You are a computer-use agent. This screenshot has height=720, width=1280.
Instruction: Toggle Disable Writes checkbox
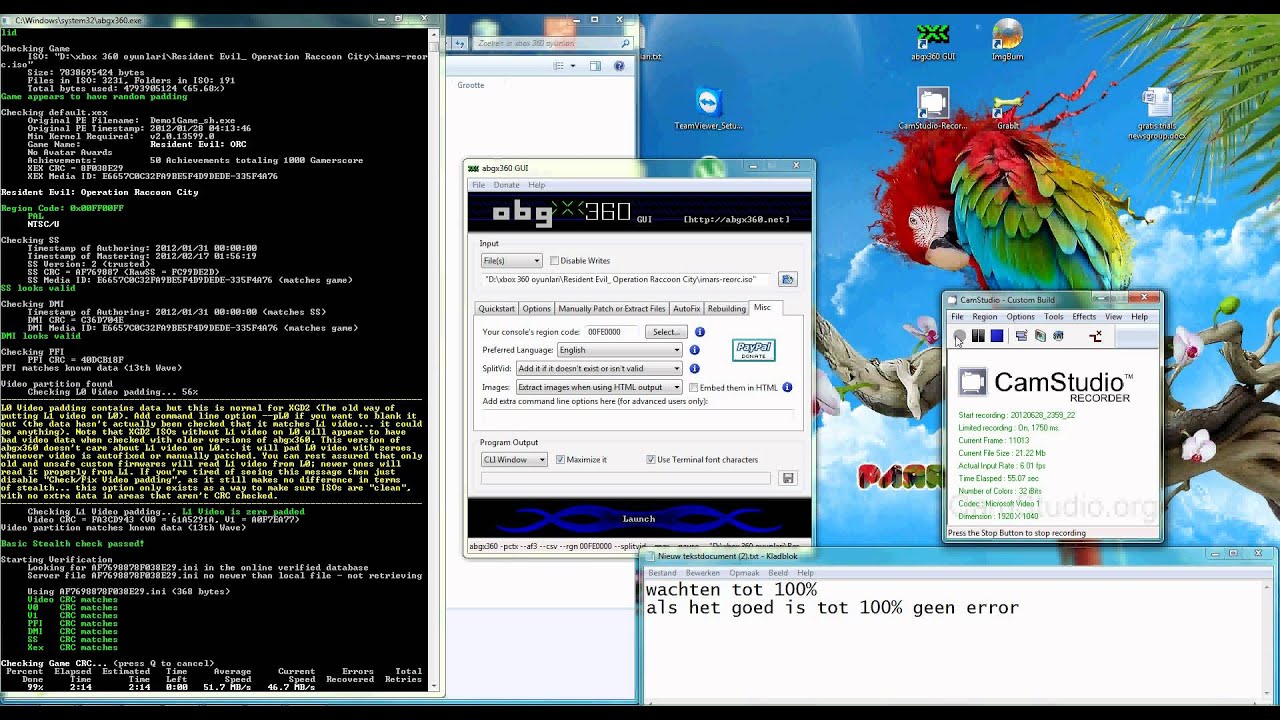[554, 261]
